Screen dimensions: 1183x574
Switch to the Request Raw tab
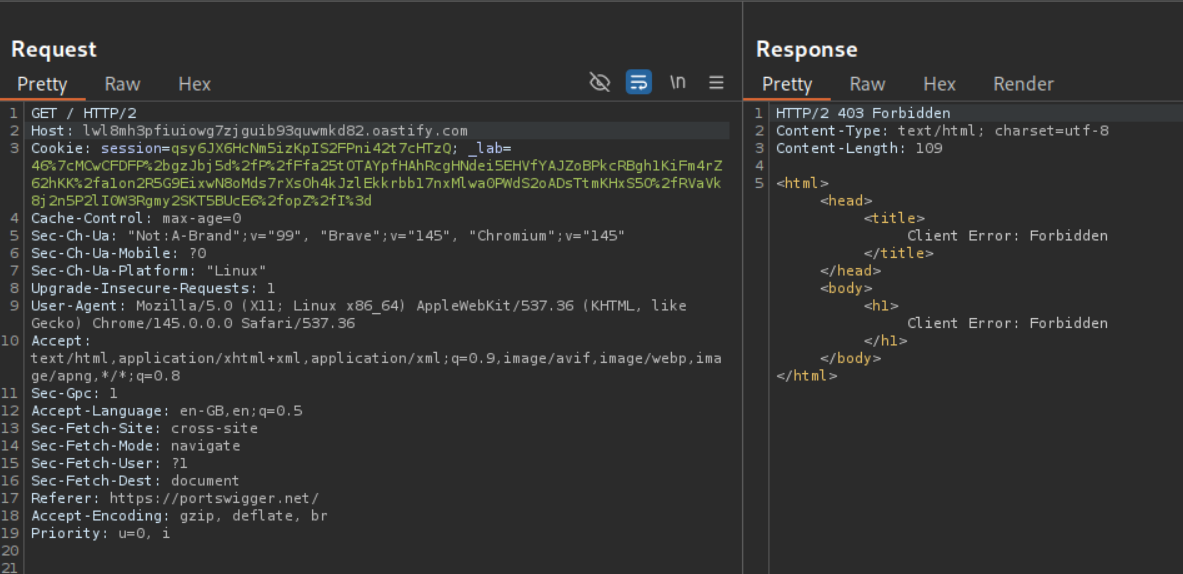pos(122,84)
